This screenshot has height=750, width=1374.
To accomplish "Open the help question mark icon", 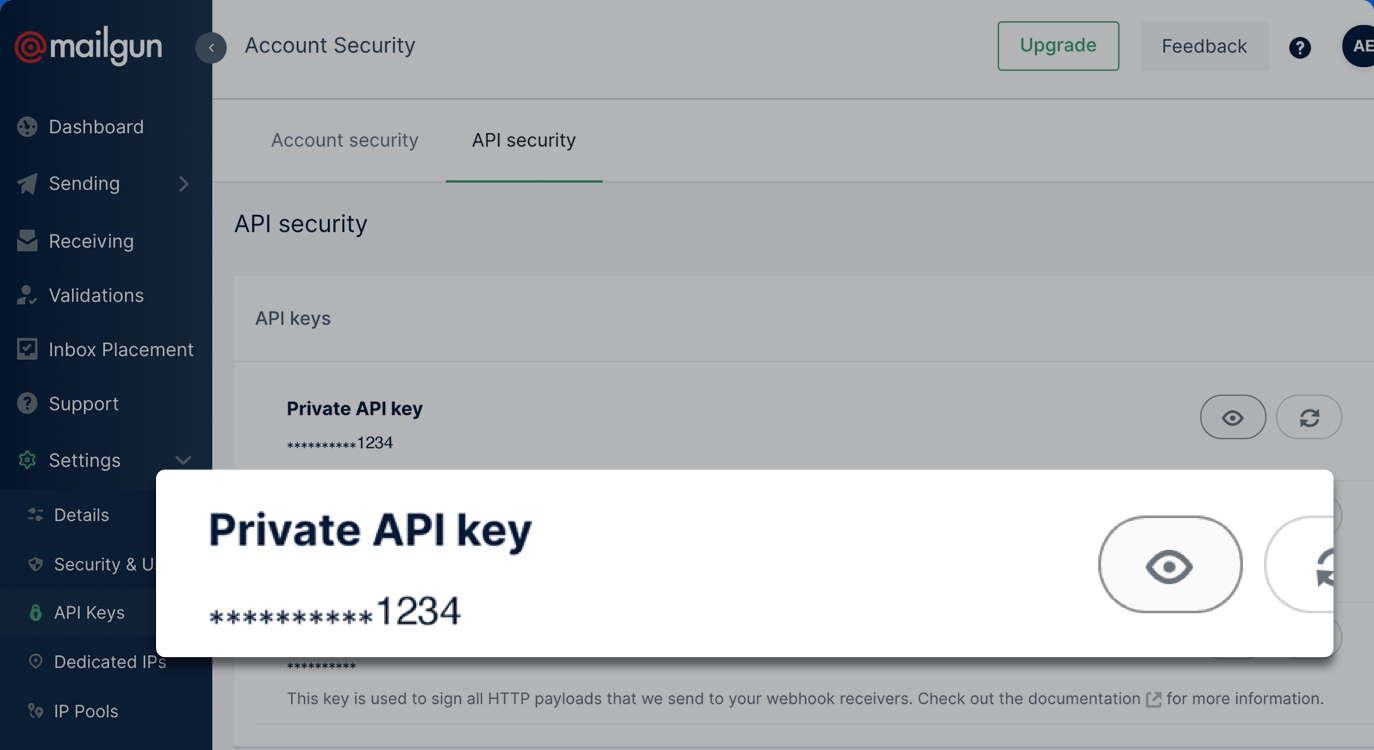I will (1299, 47).
